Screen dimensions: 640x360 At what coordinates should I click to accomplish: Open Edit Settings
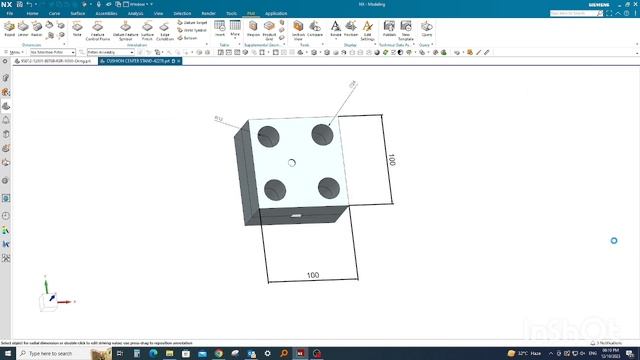pos(367,31)
